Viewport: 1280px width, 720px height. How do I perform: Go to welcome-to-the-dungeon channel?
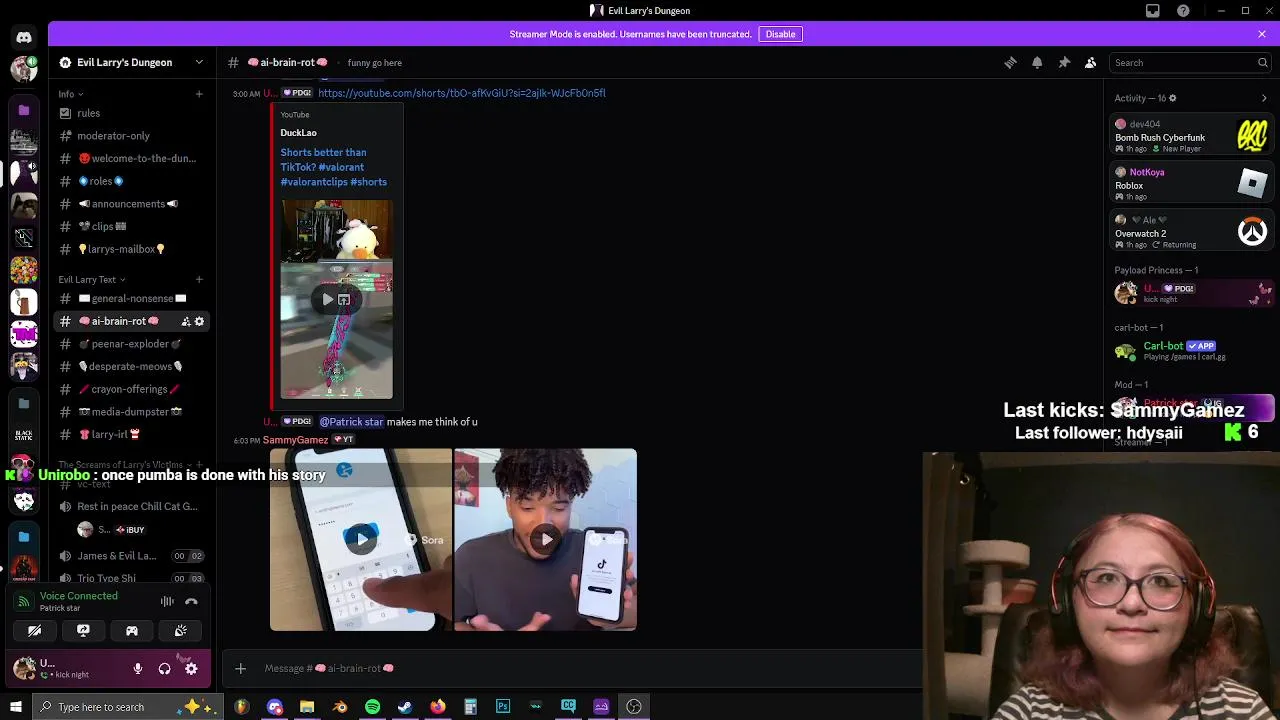pyautogui.click(x=131, y=158)
